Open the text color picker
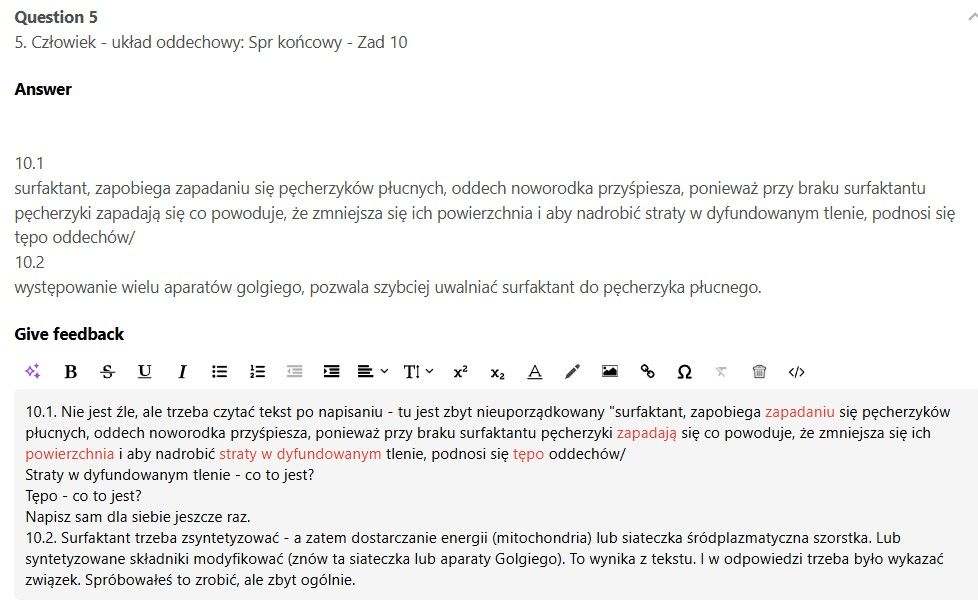978x608 pixels. pos(535,372)
